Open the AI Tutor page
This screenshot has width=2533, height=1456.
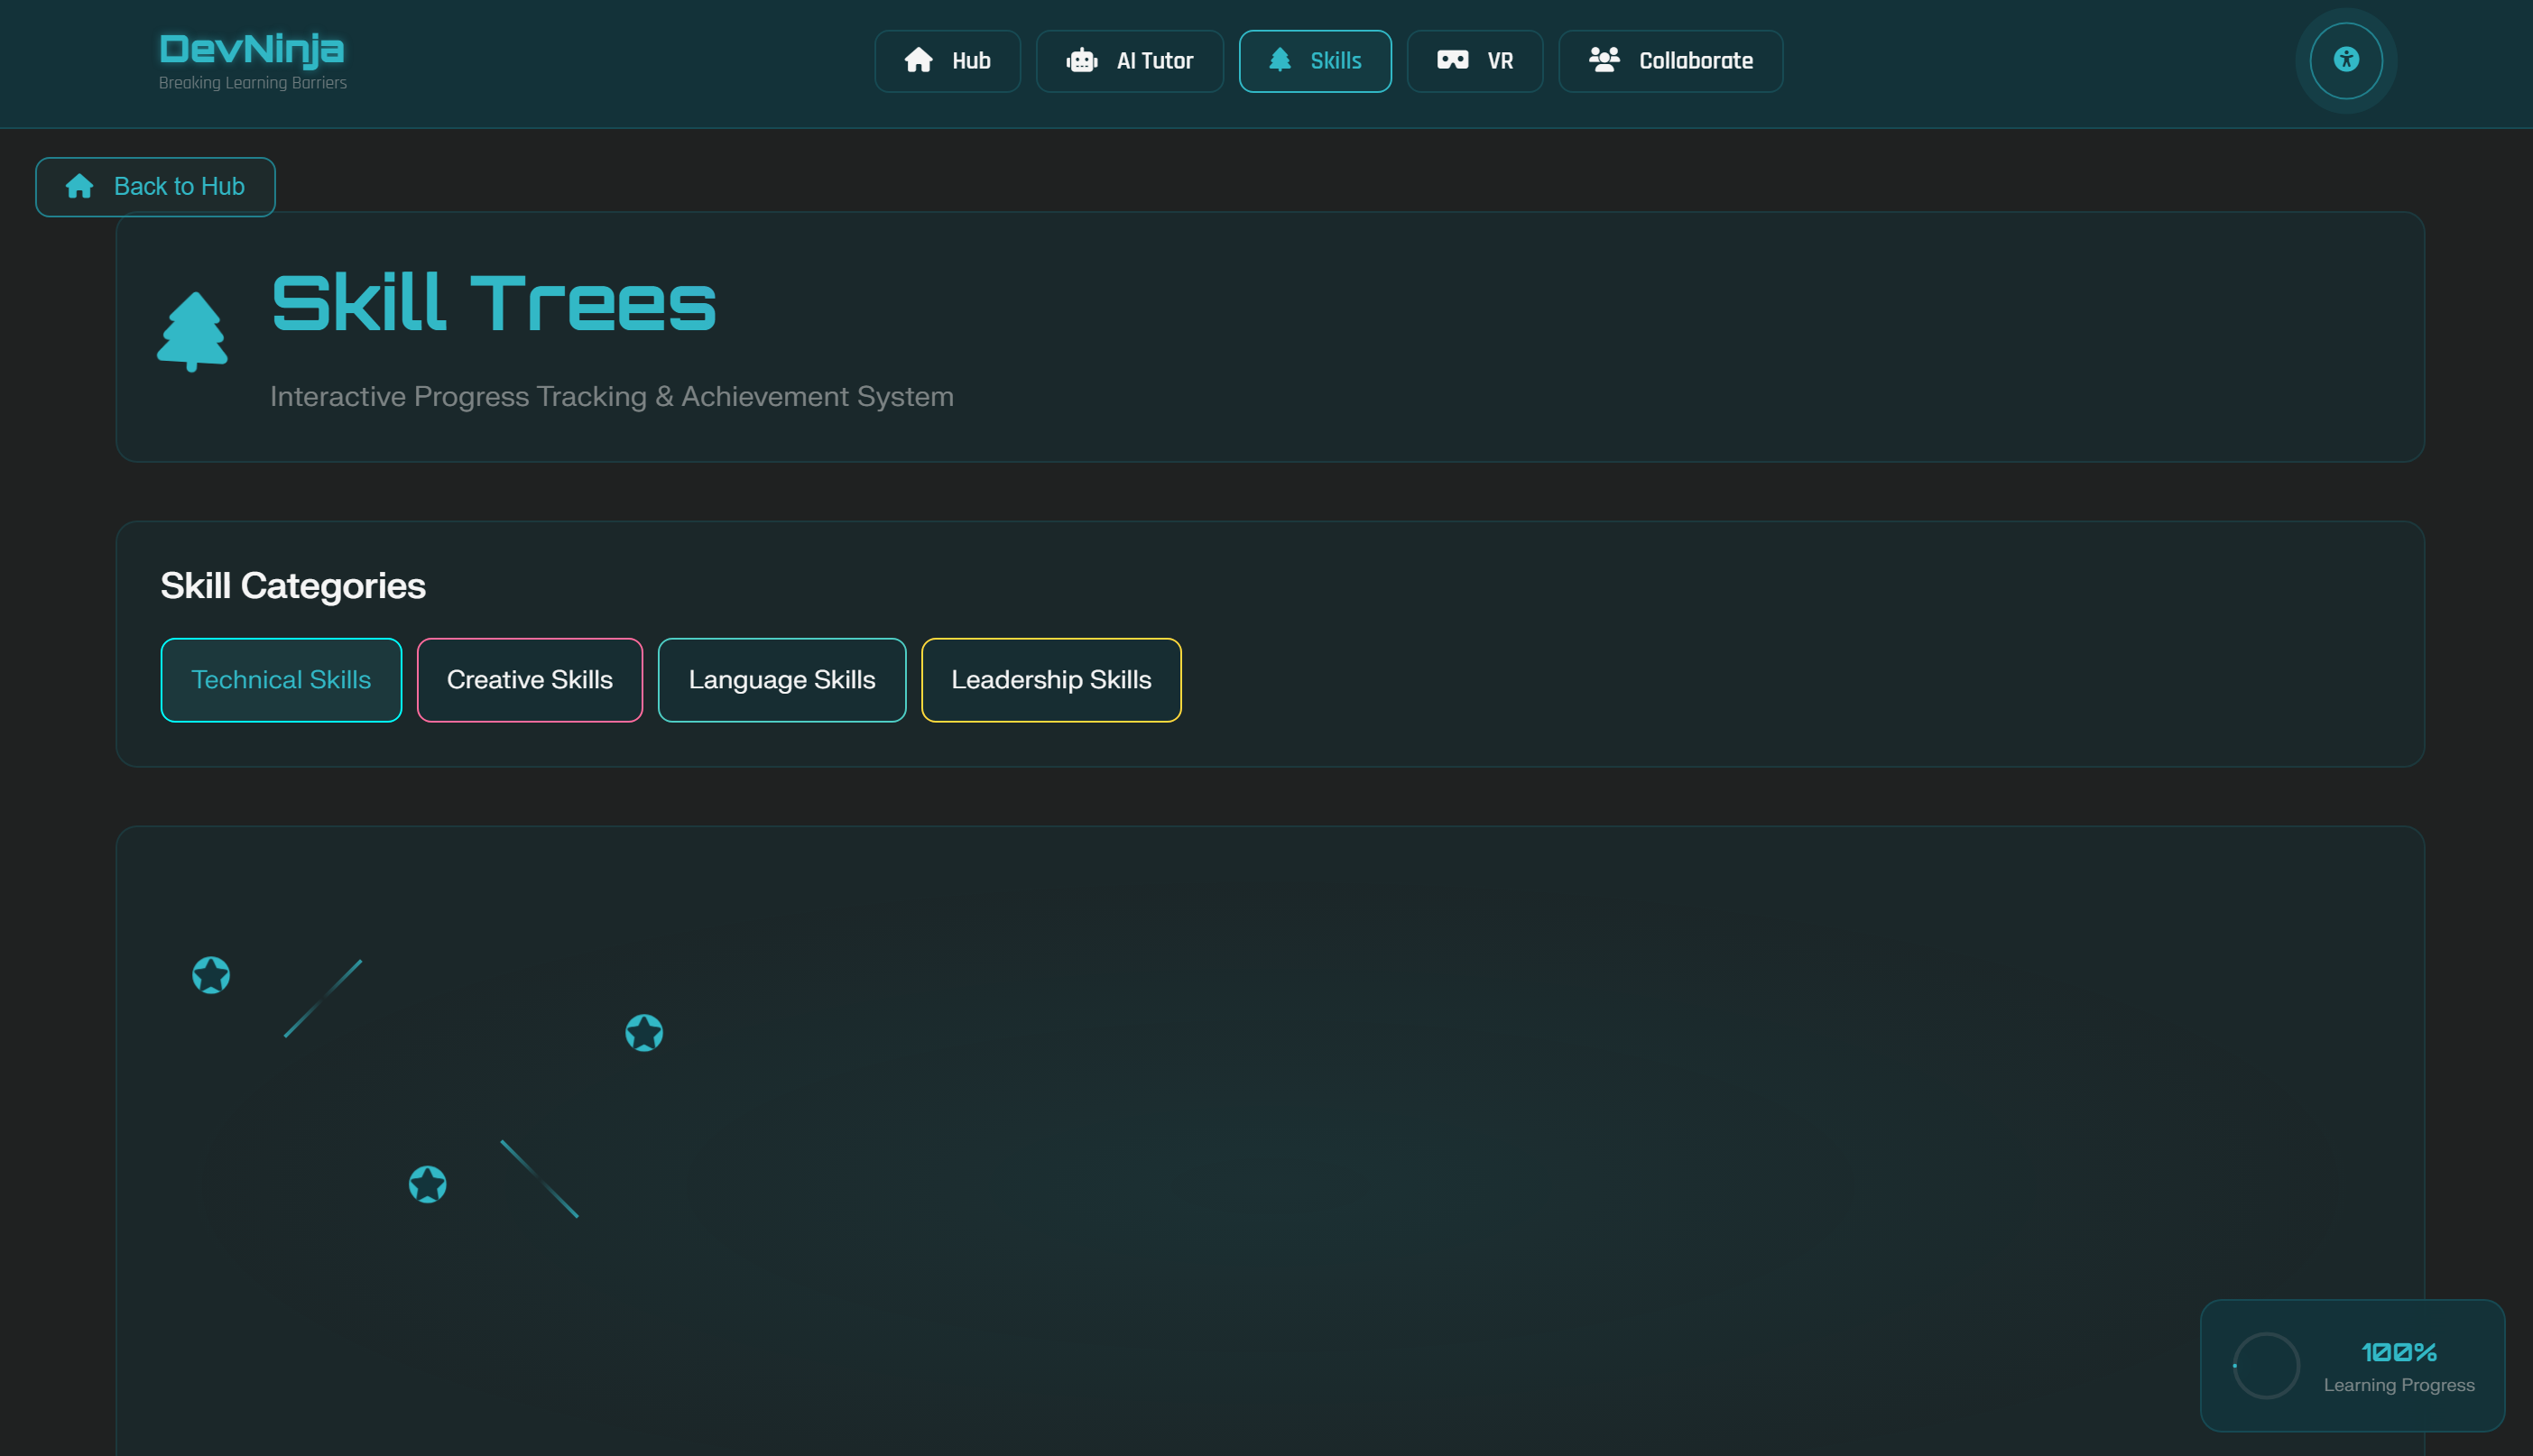1129,61
